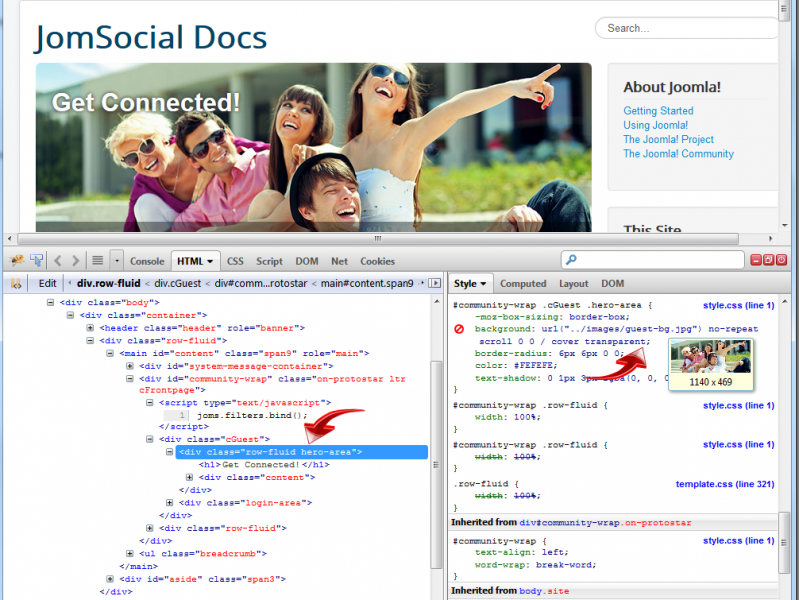Expand the login-area div node
This screenshot has width=799, height=600.
[170, 503]
